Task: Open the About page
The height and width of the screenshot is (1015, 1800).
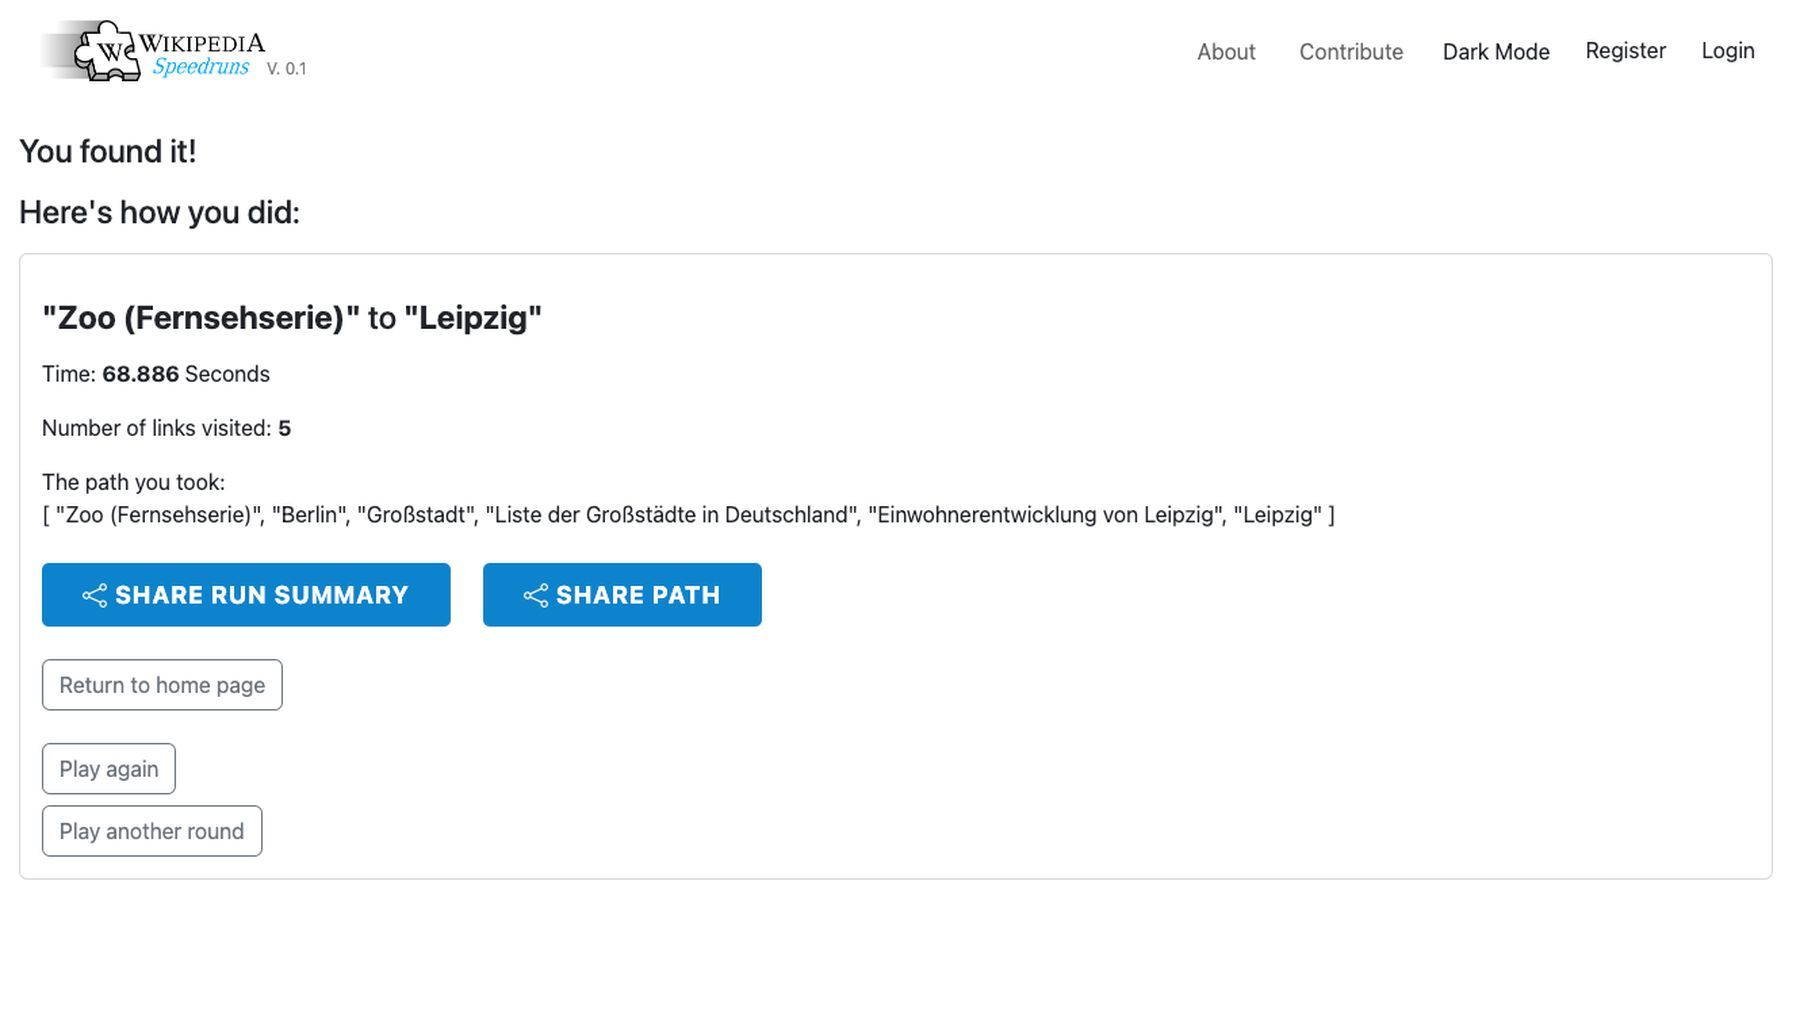Action: pyautogui.click(x=1226, y=52)
